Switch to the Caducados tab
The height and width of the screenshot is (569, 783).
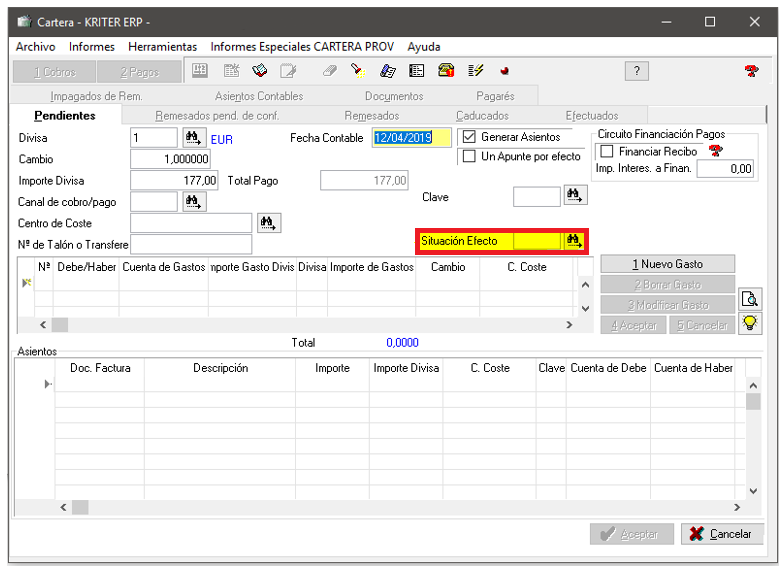tap(482, 116)
